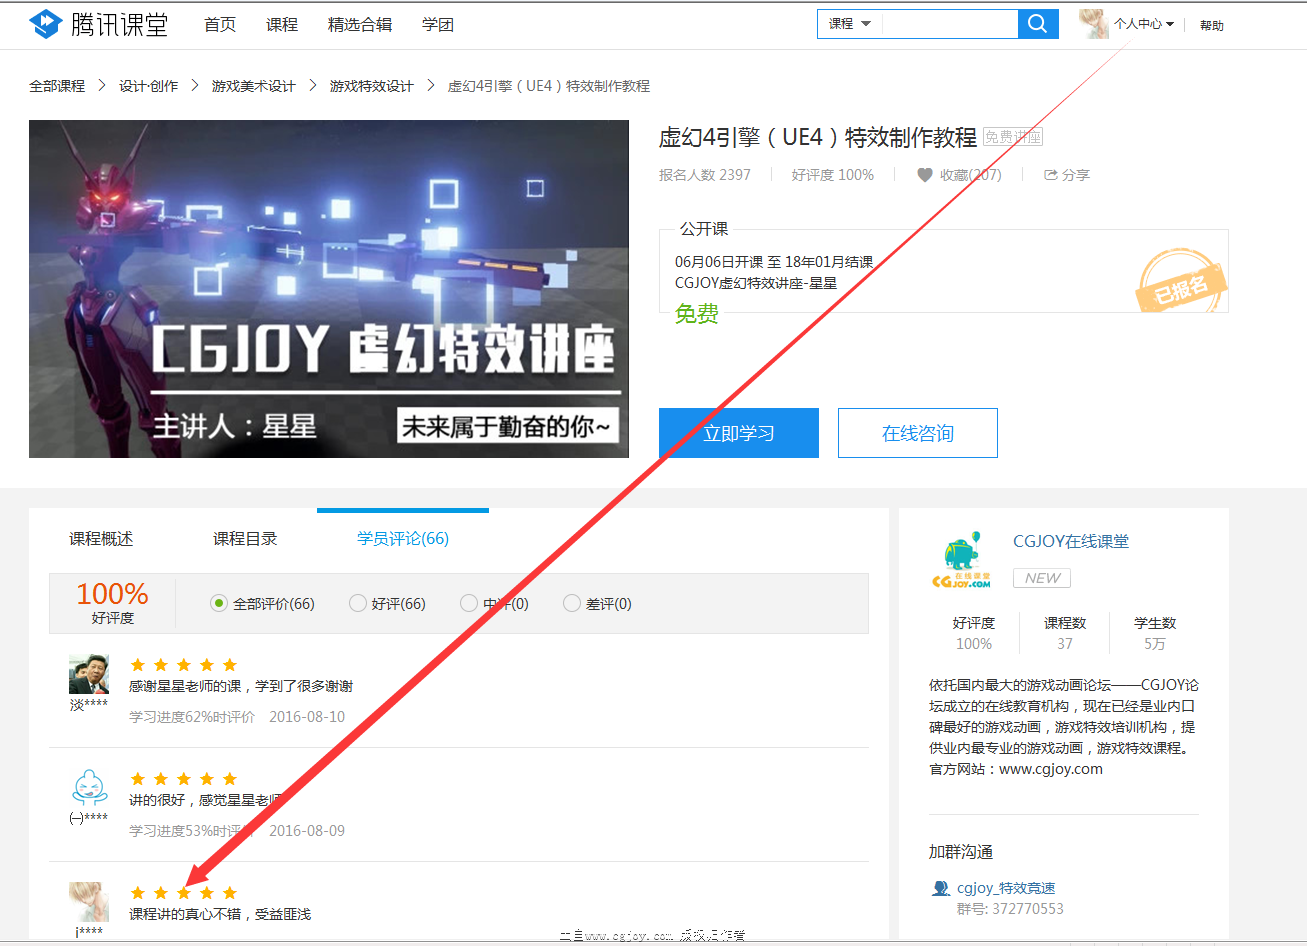
Task: Click the search input field
Action: (x=945, y=23)
